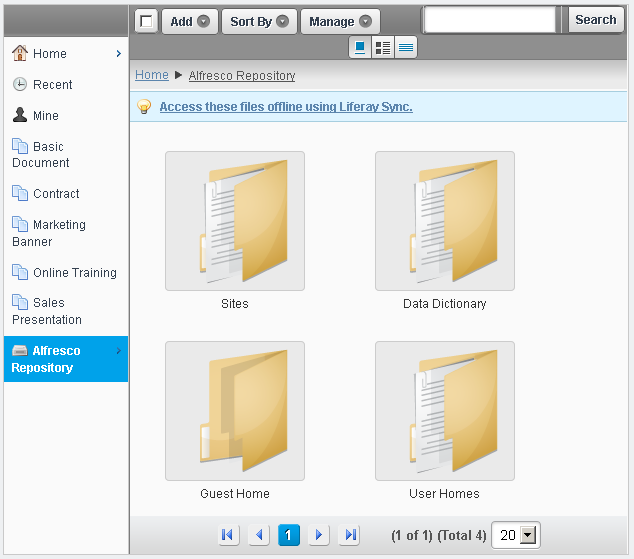
Task: Change items per page dropdown showing 20
Action: pos(517,535)
